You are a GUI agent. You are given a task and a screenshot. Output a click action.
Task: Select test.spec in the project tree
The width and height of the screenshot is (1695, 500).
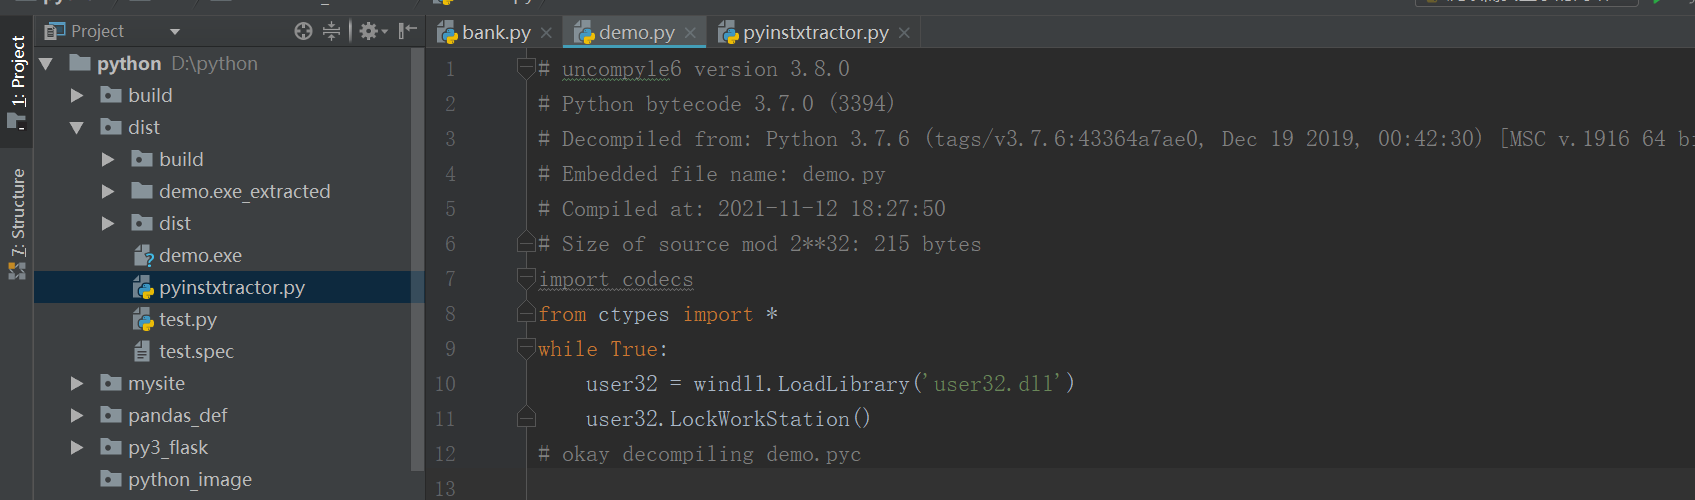pyautogui.click(x=196, y=352)
